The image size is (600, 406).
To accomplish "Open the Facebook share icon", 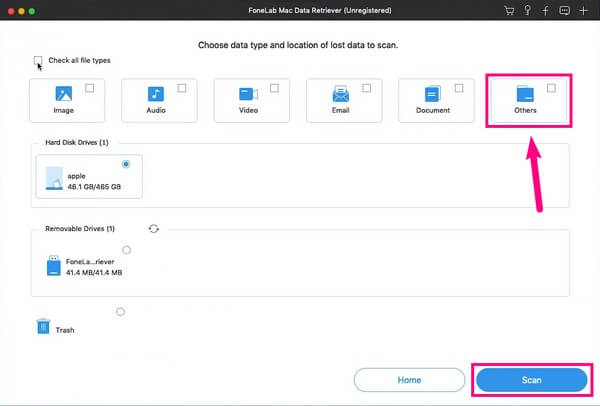I will (x=546, y=10).
